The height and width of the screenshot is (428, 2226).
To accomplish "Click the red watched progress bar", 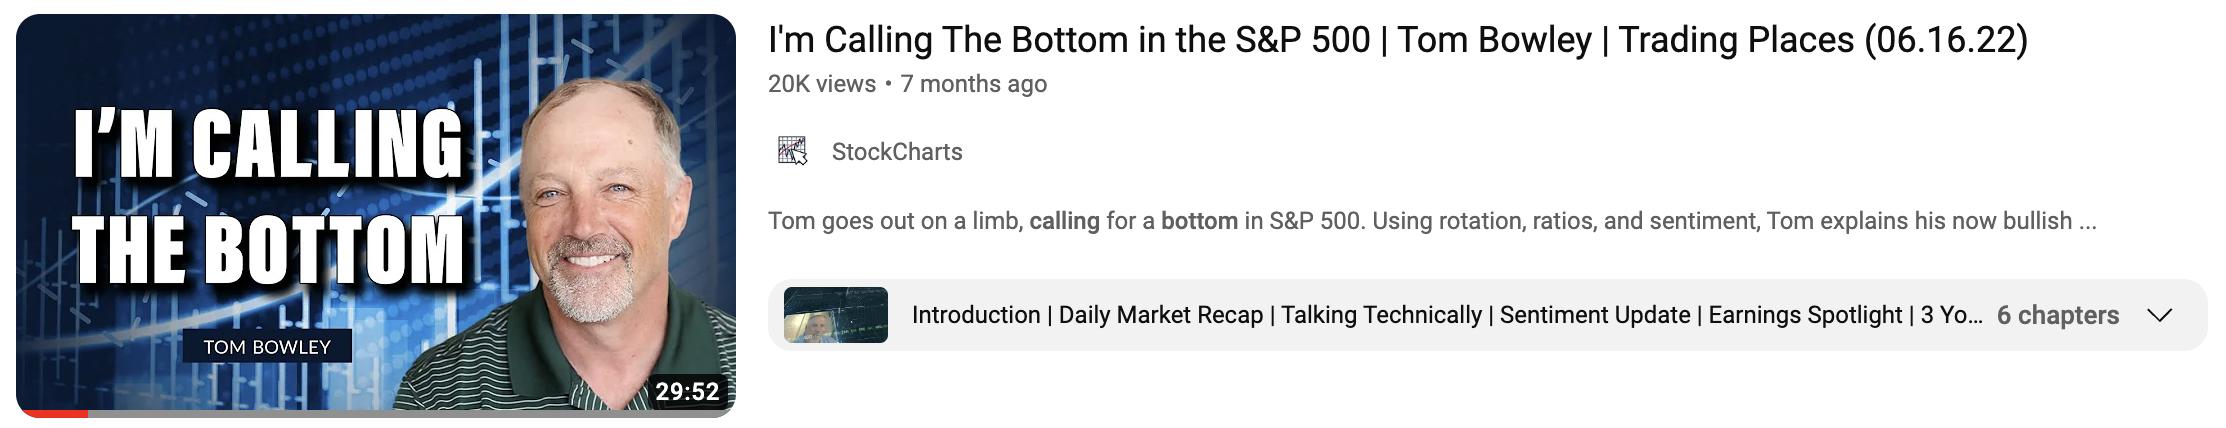I will 52,413.
